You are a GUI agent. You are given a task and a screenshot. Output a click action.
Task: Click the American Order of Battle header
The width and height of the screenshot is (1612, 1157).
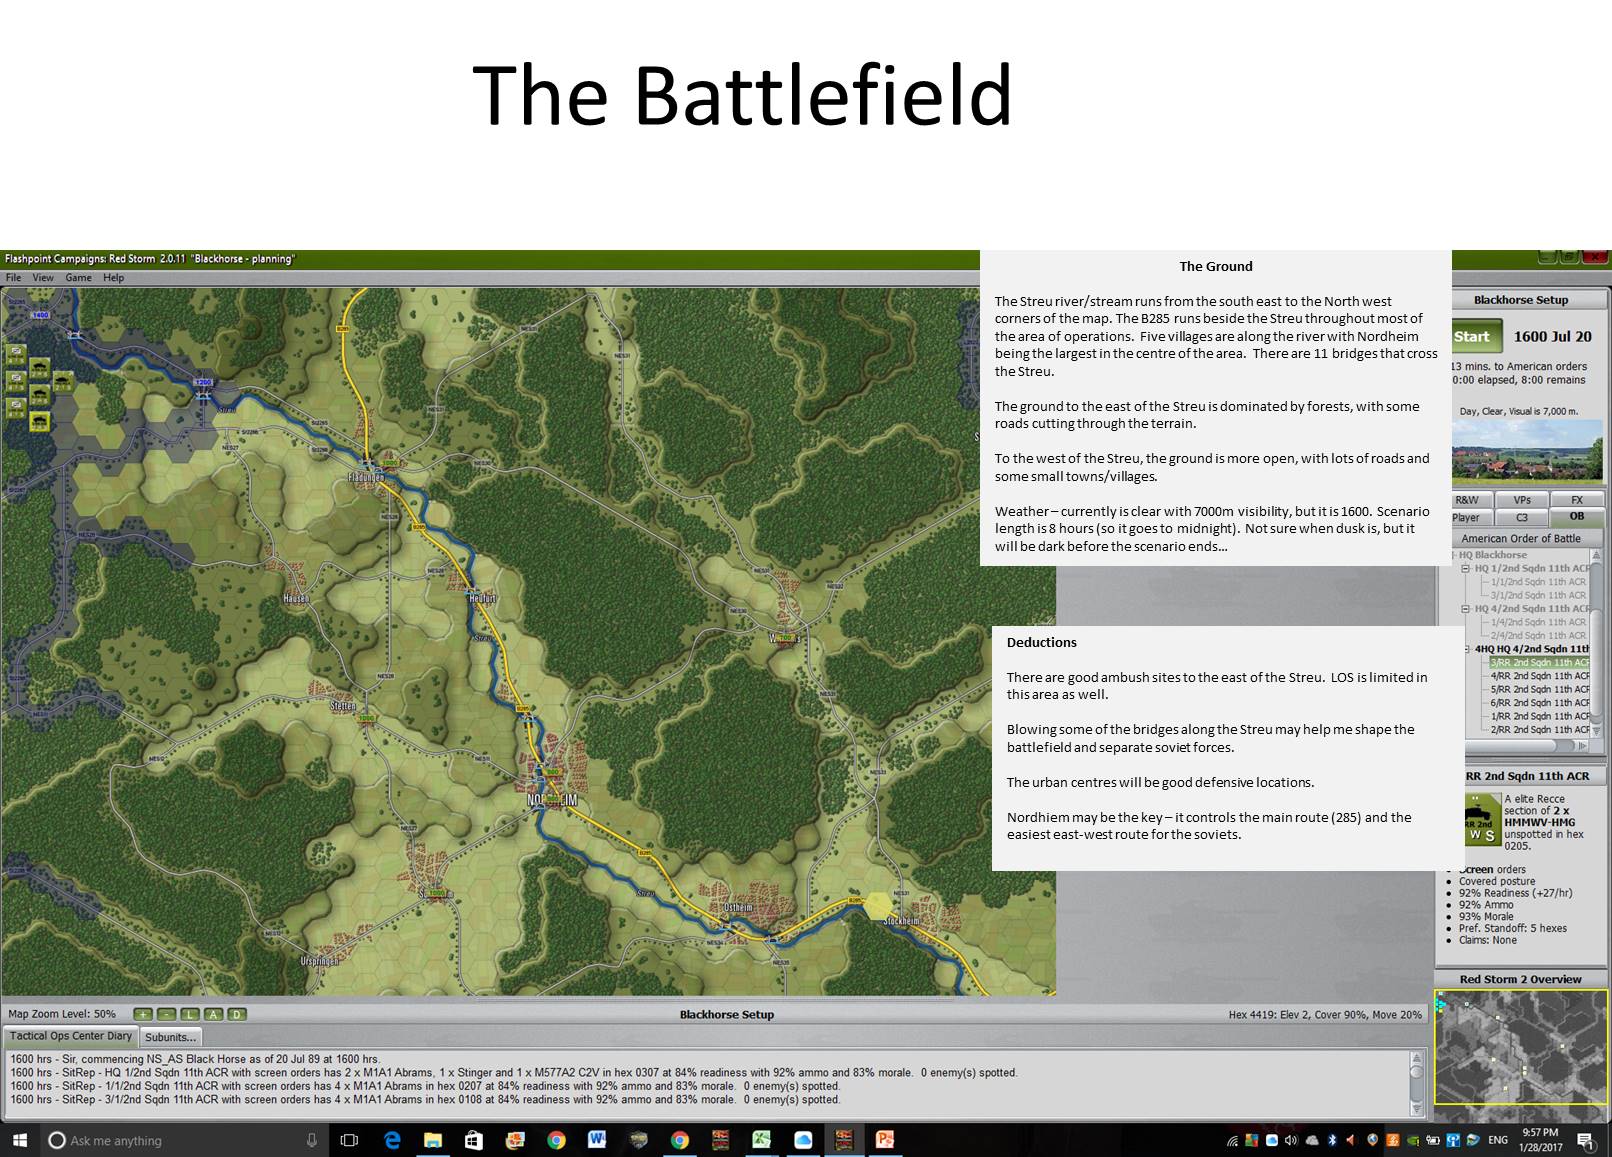tap(1521, 538)
